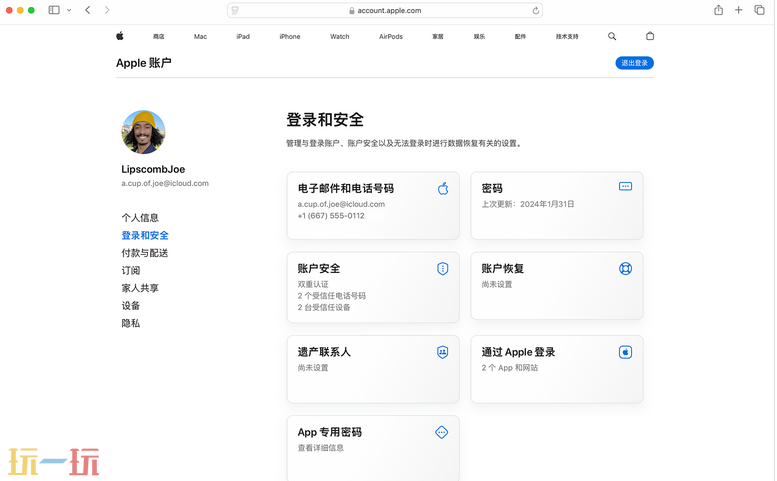
Task: Click the 2 个受信任电话号码 text
Action: tap(332, 296)
